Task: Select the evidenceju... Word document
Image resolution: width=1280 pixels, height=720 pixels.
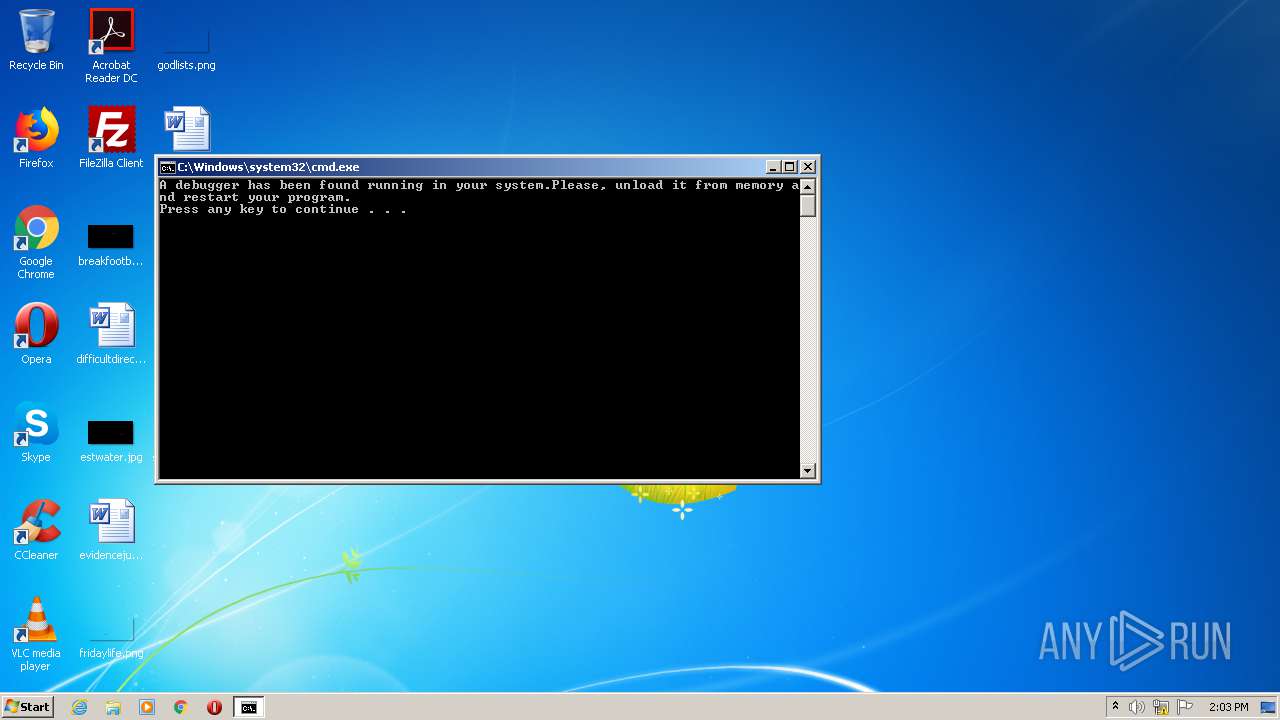Action: click(111, 530)
